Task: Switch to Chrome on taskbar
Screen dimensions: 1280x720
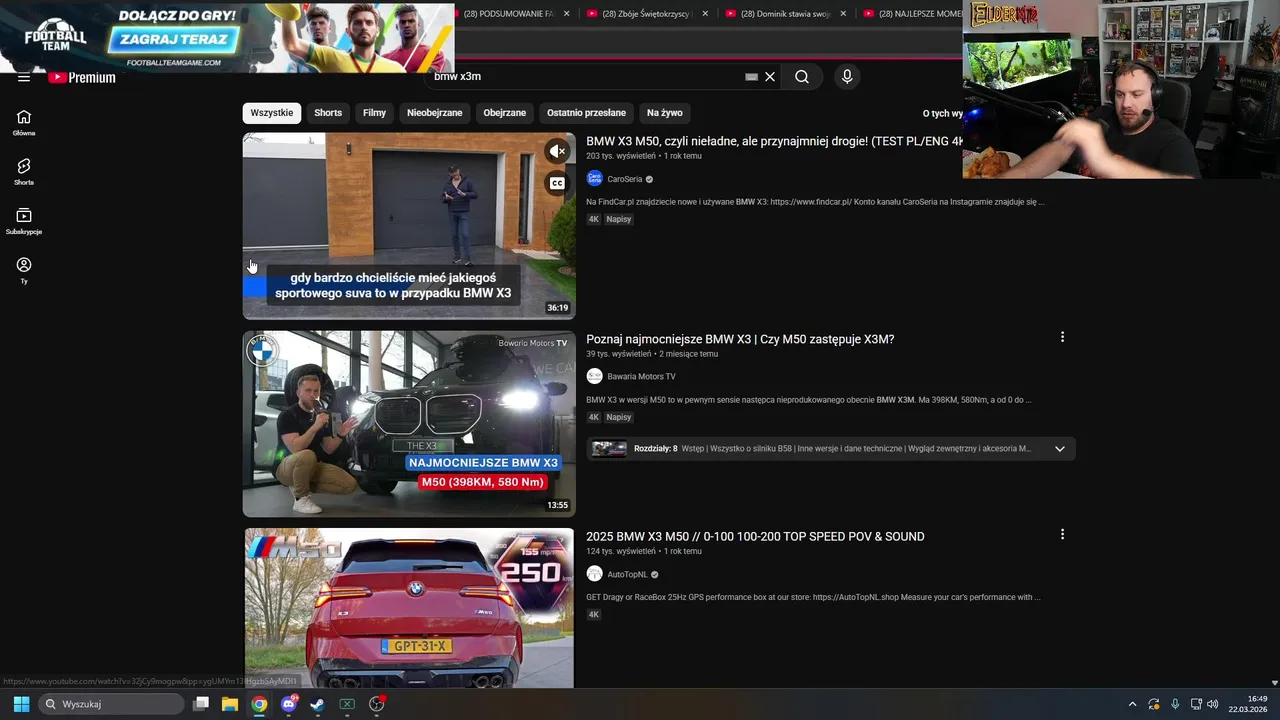Action: pos(259,704)
